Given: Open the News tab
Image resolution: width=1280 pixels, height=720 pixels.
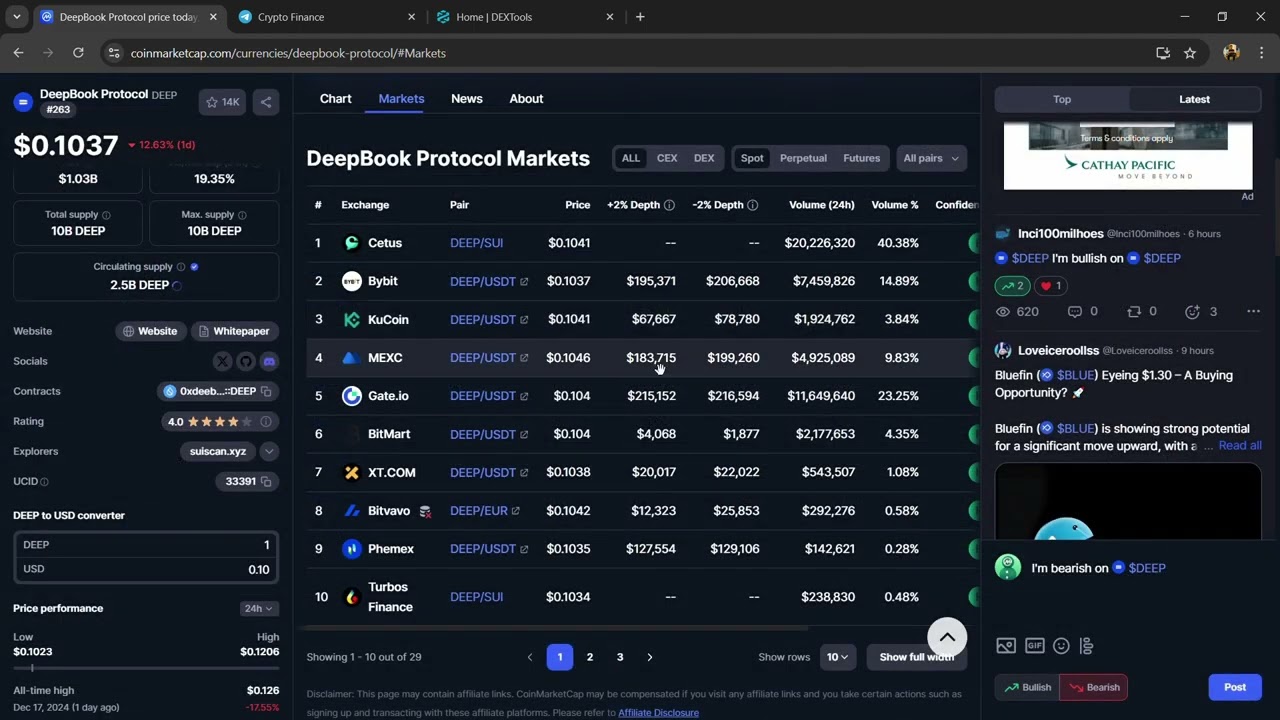Looking at the screenshot, I should [467, 99].
